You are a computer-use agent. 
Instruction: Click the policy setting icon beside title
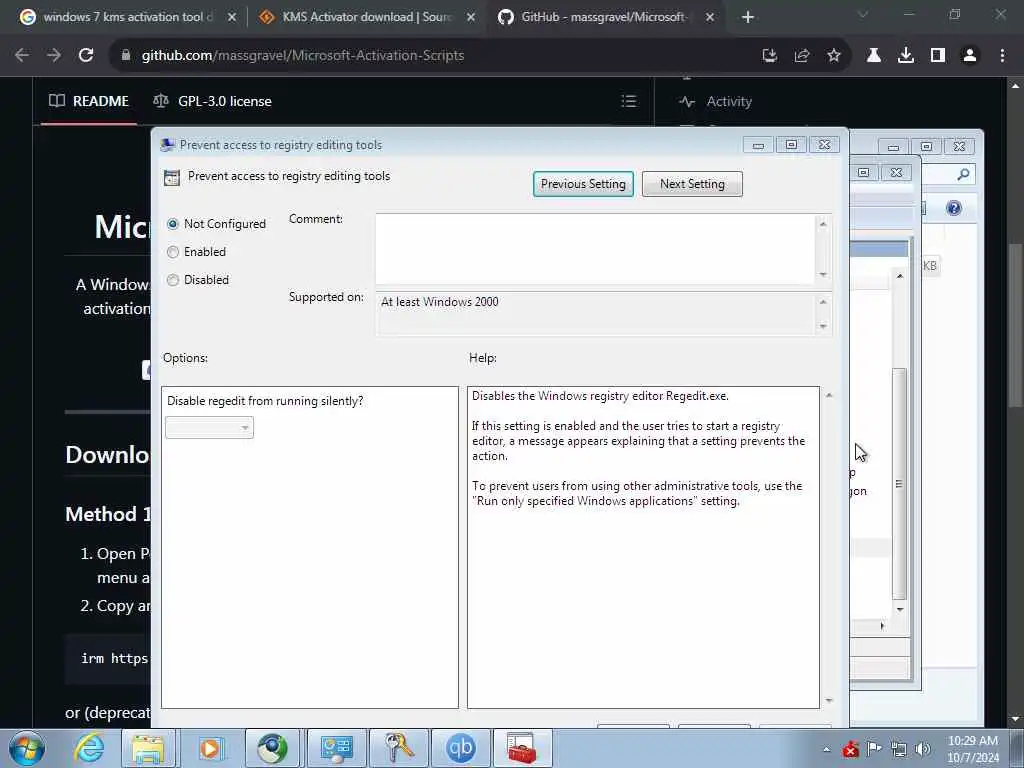tap(172, 177)
